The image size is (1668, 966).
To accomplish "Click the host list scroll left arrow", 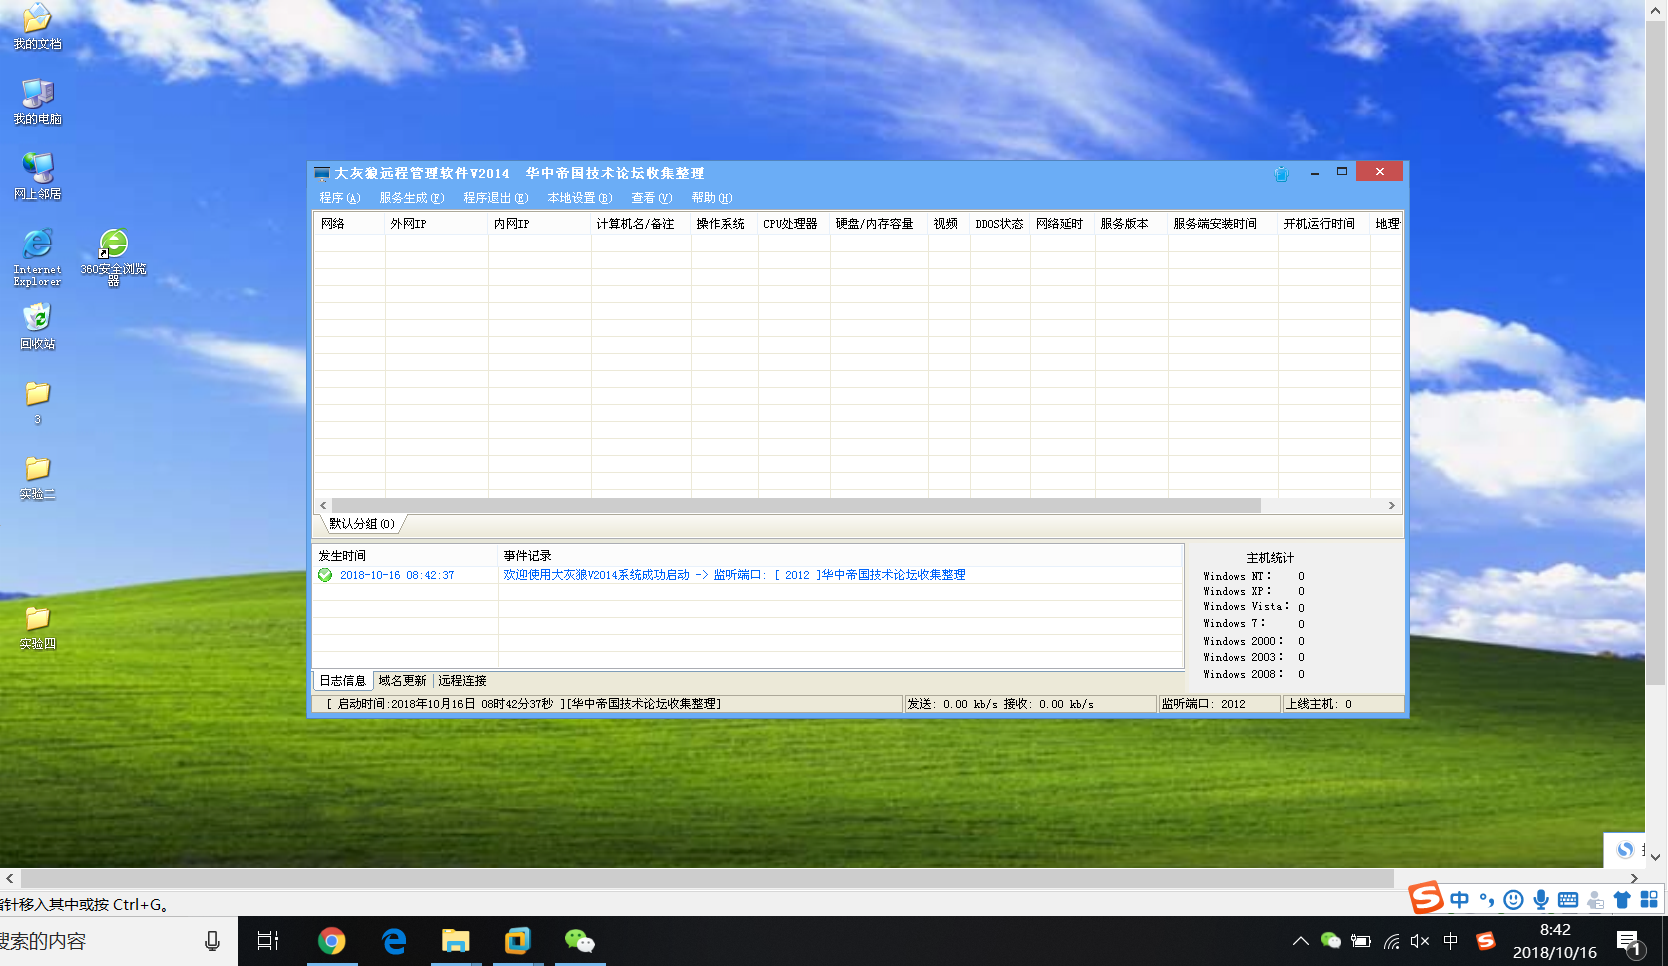I will point(323,506).
